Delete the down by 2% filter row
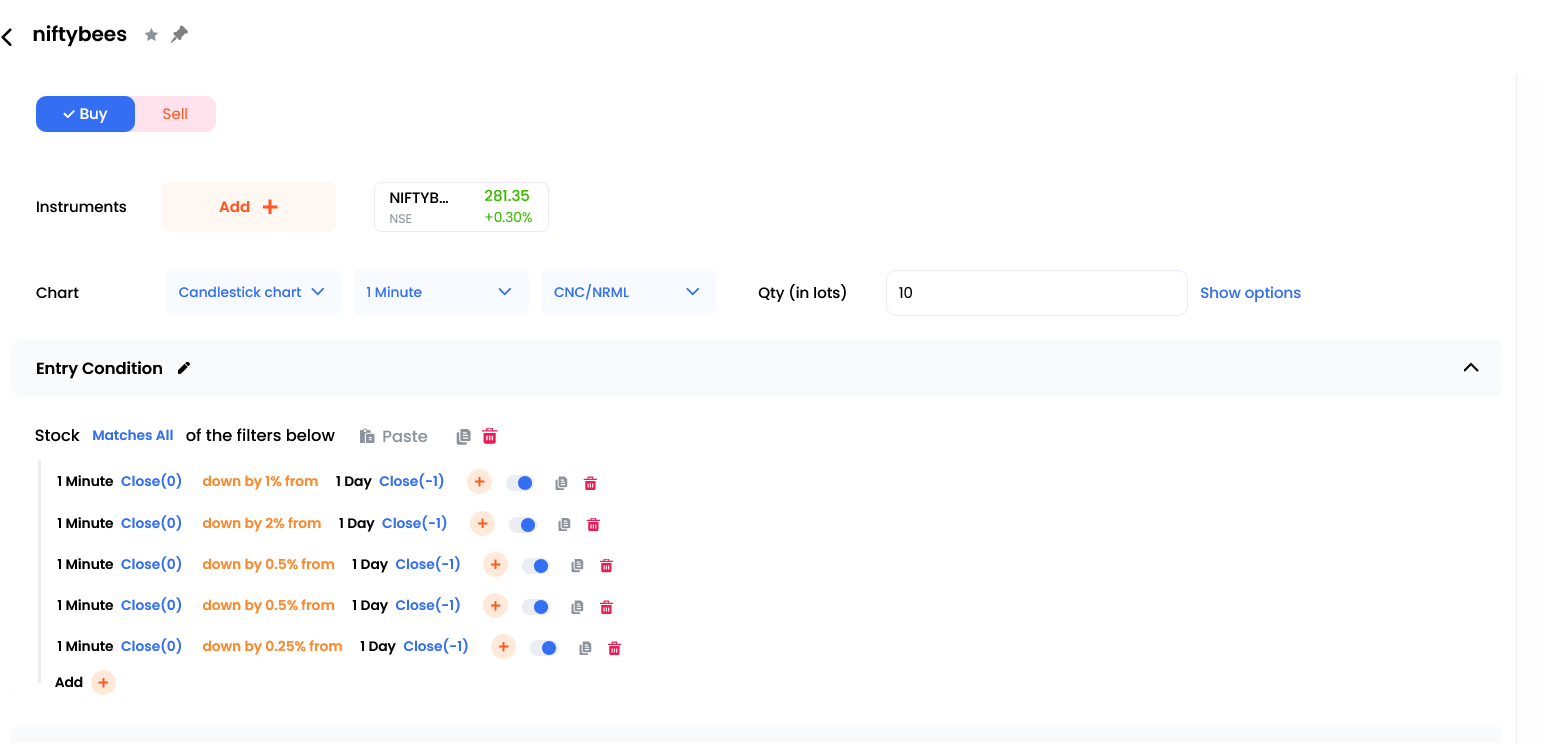 click(x=593, y=524)
